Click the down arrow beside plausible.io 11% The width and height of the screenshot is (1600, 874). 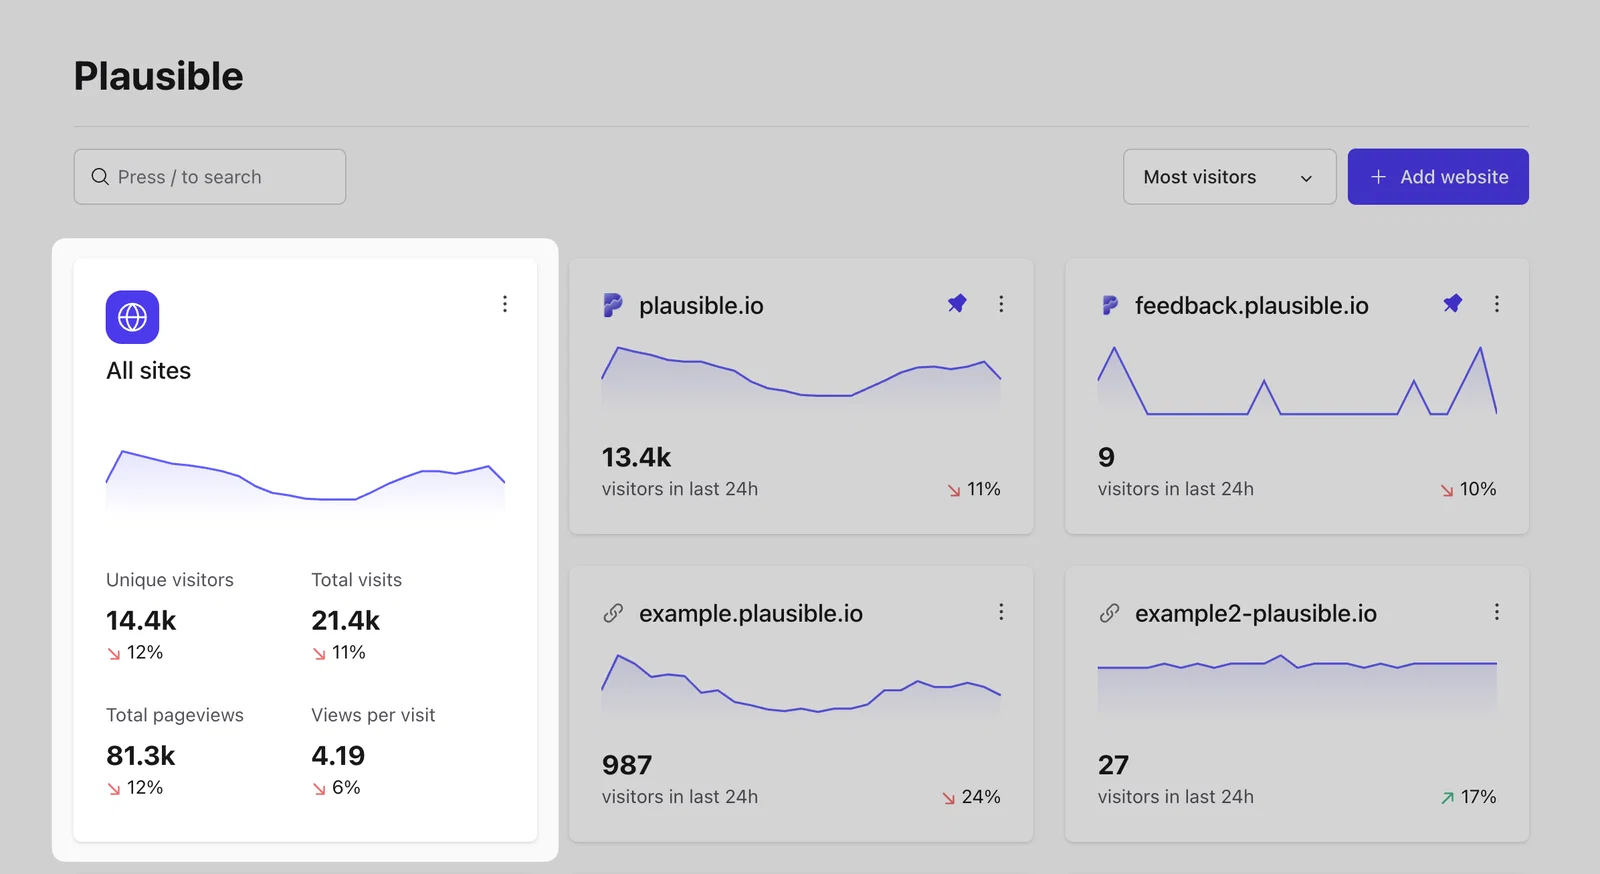pos(954,490)
